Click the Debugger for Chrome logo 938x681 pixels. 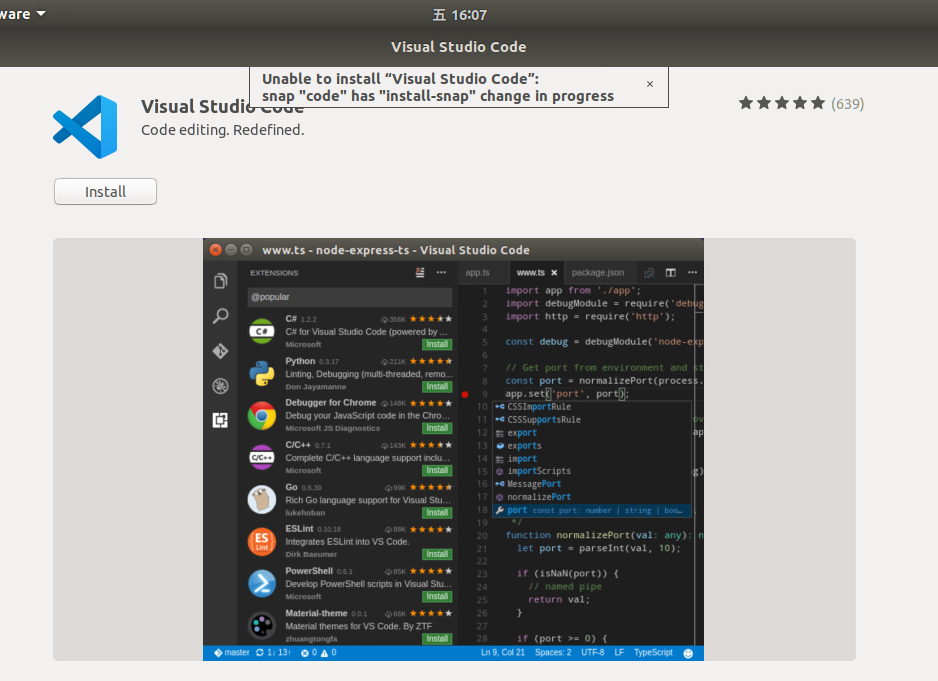pos(262,415)
